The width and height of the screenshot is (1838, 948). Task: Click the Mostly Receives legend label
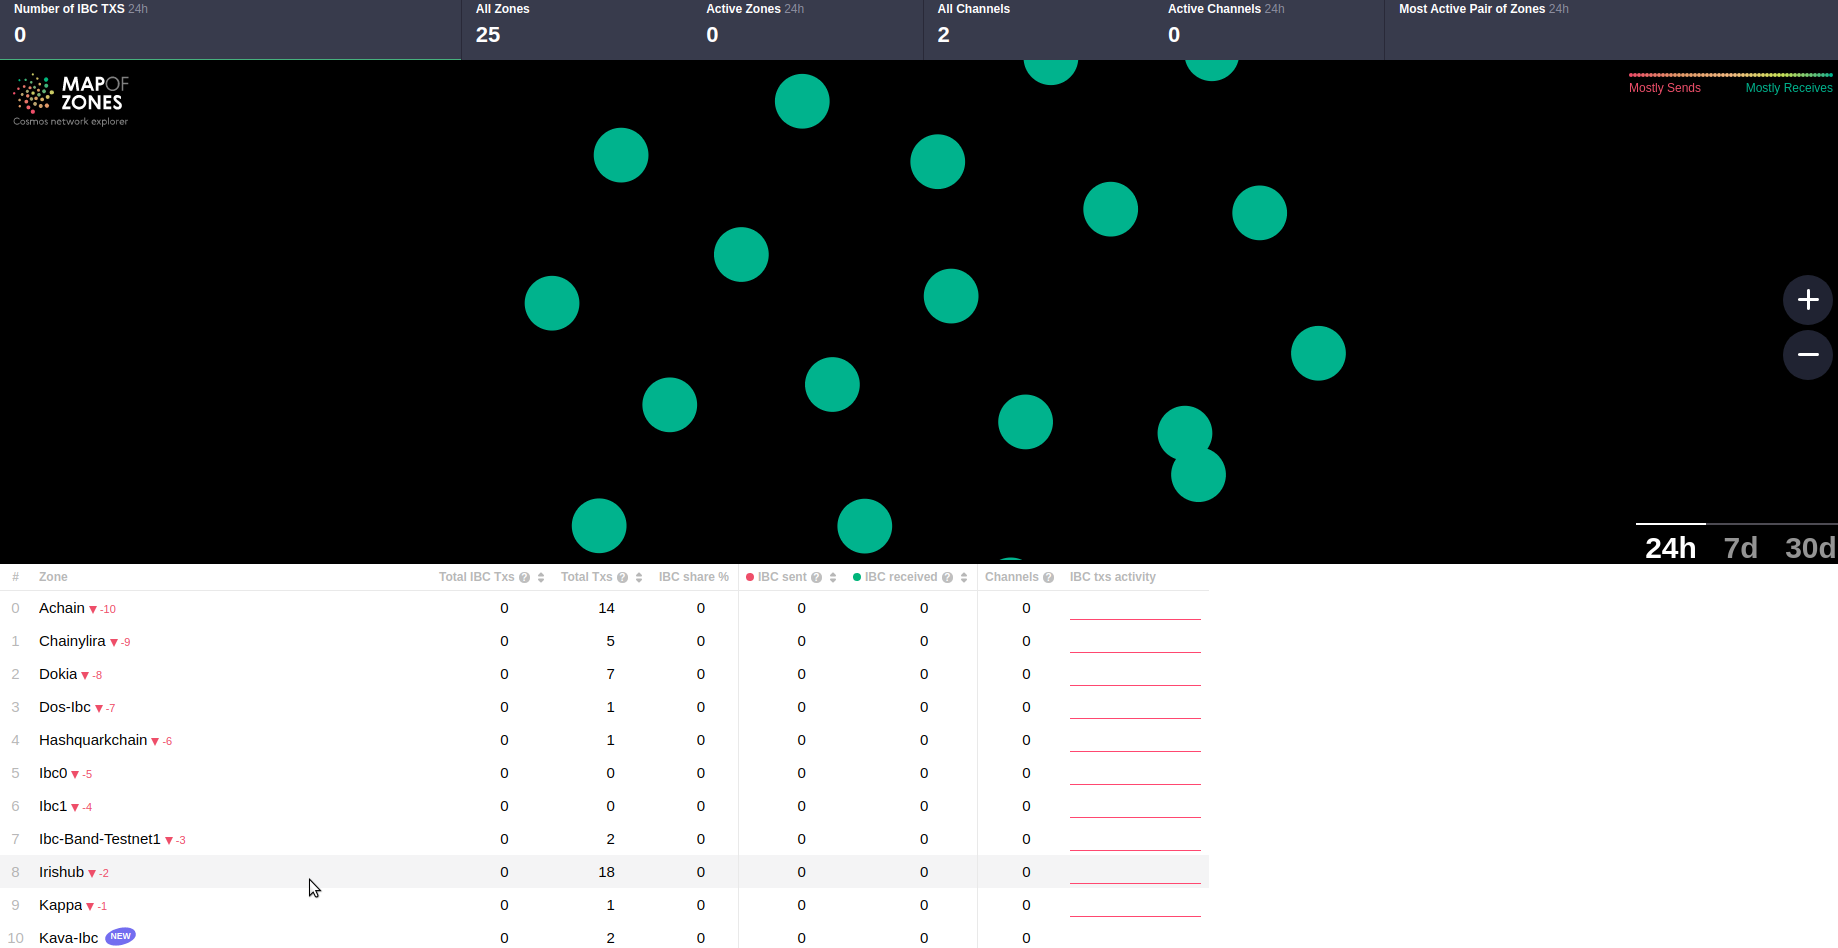coord(1789,88)
